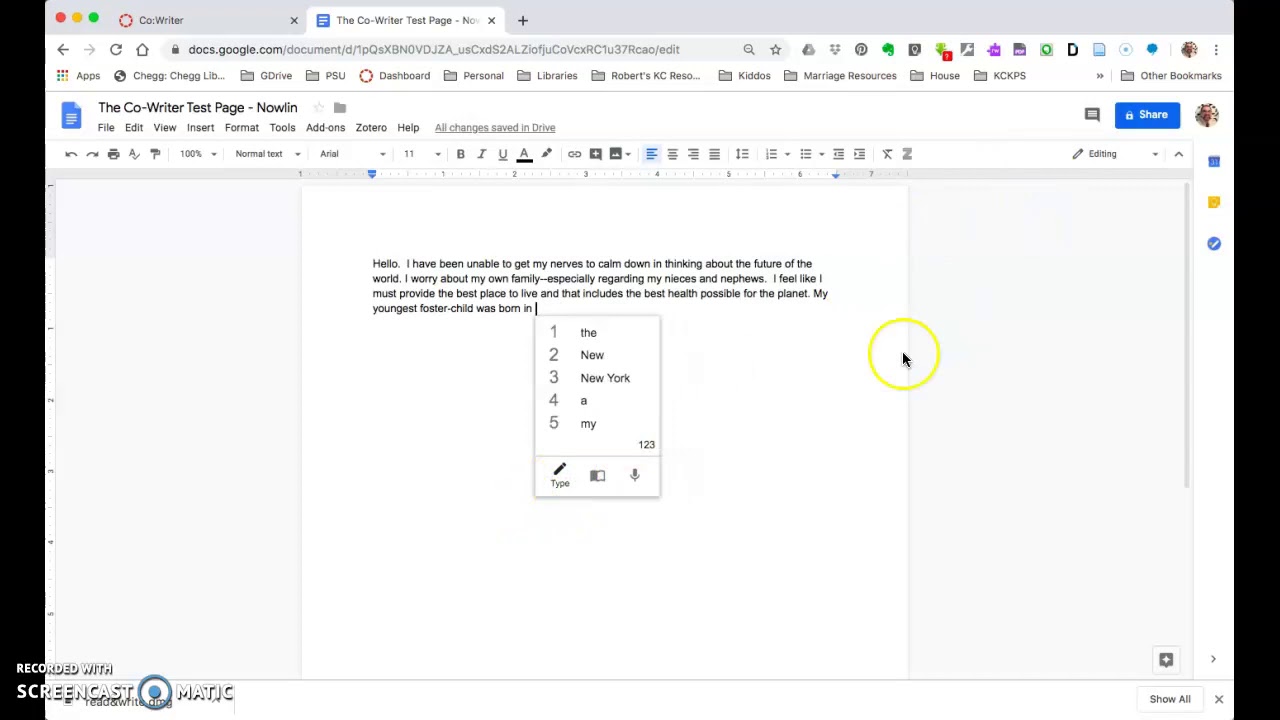Click the Insert image icon
Viewport: 1280px width, 720px height.
[616, 154]
